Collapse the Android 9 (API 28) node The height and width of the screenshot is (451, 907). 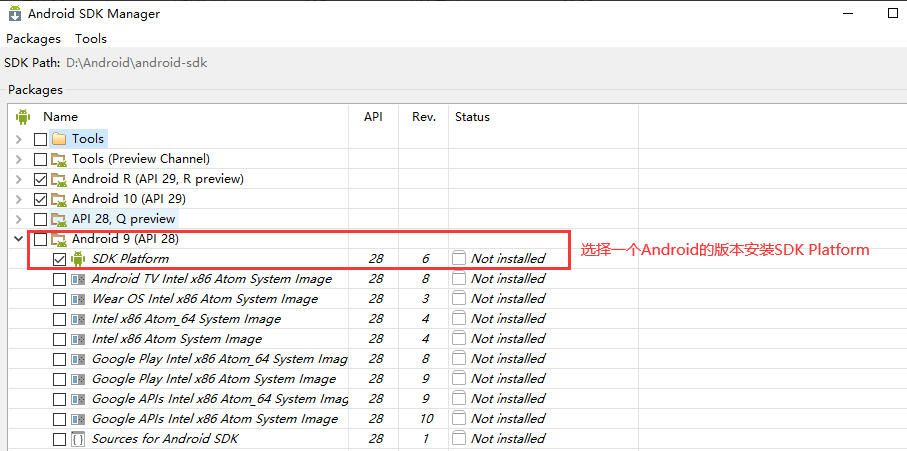pyautogui.click(x=20, y=239)
